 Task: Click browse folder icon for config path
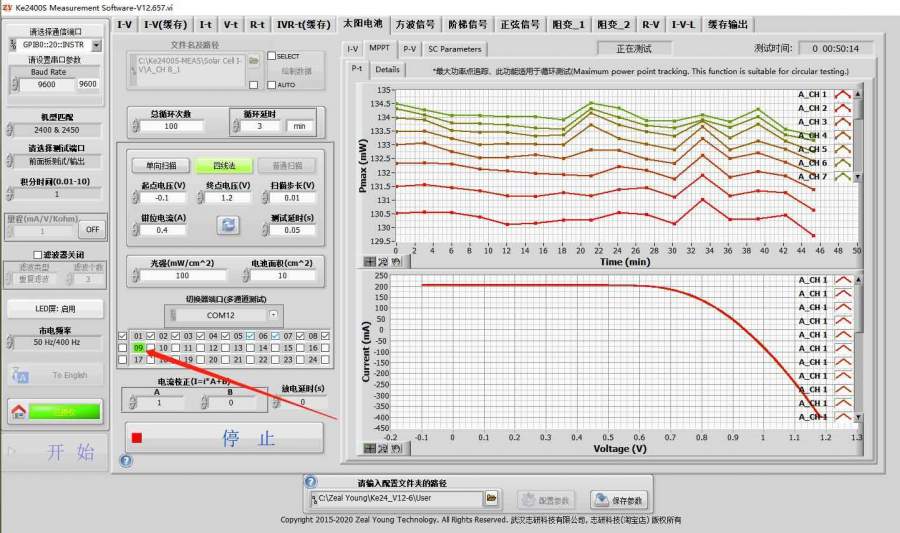(491, 498)
